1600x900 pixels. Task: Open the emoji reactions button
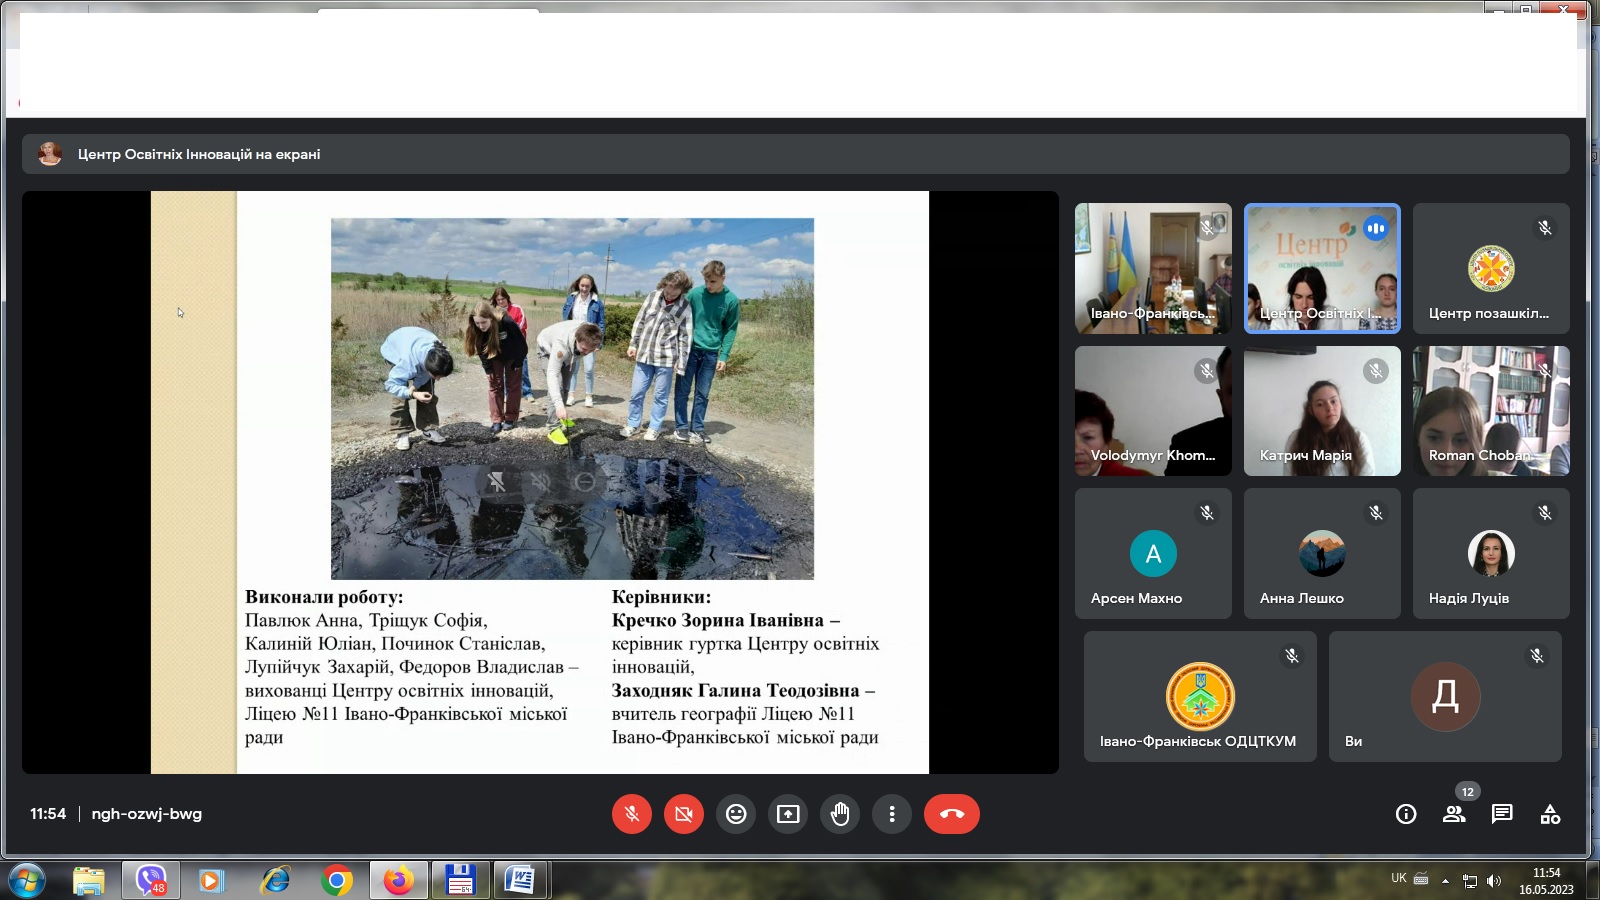[736, 814]
